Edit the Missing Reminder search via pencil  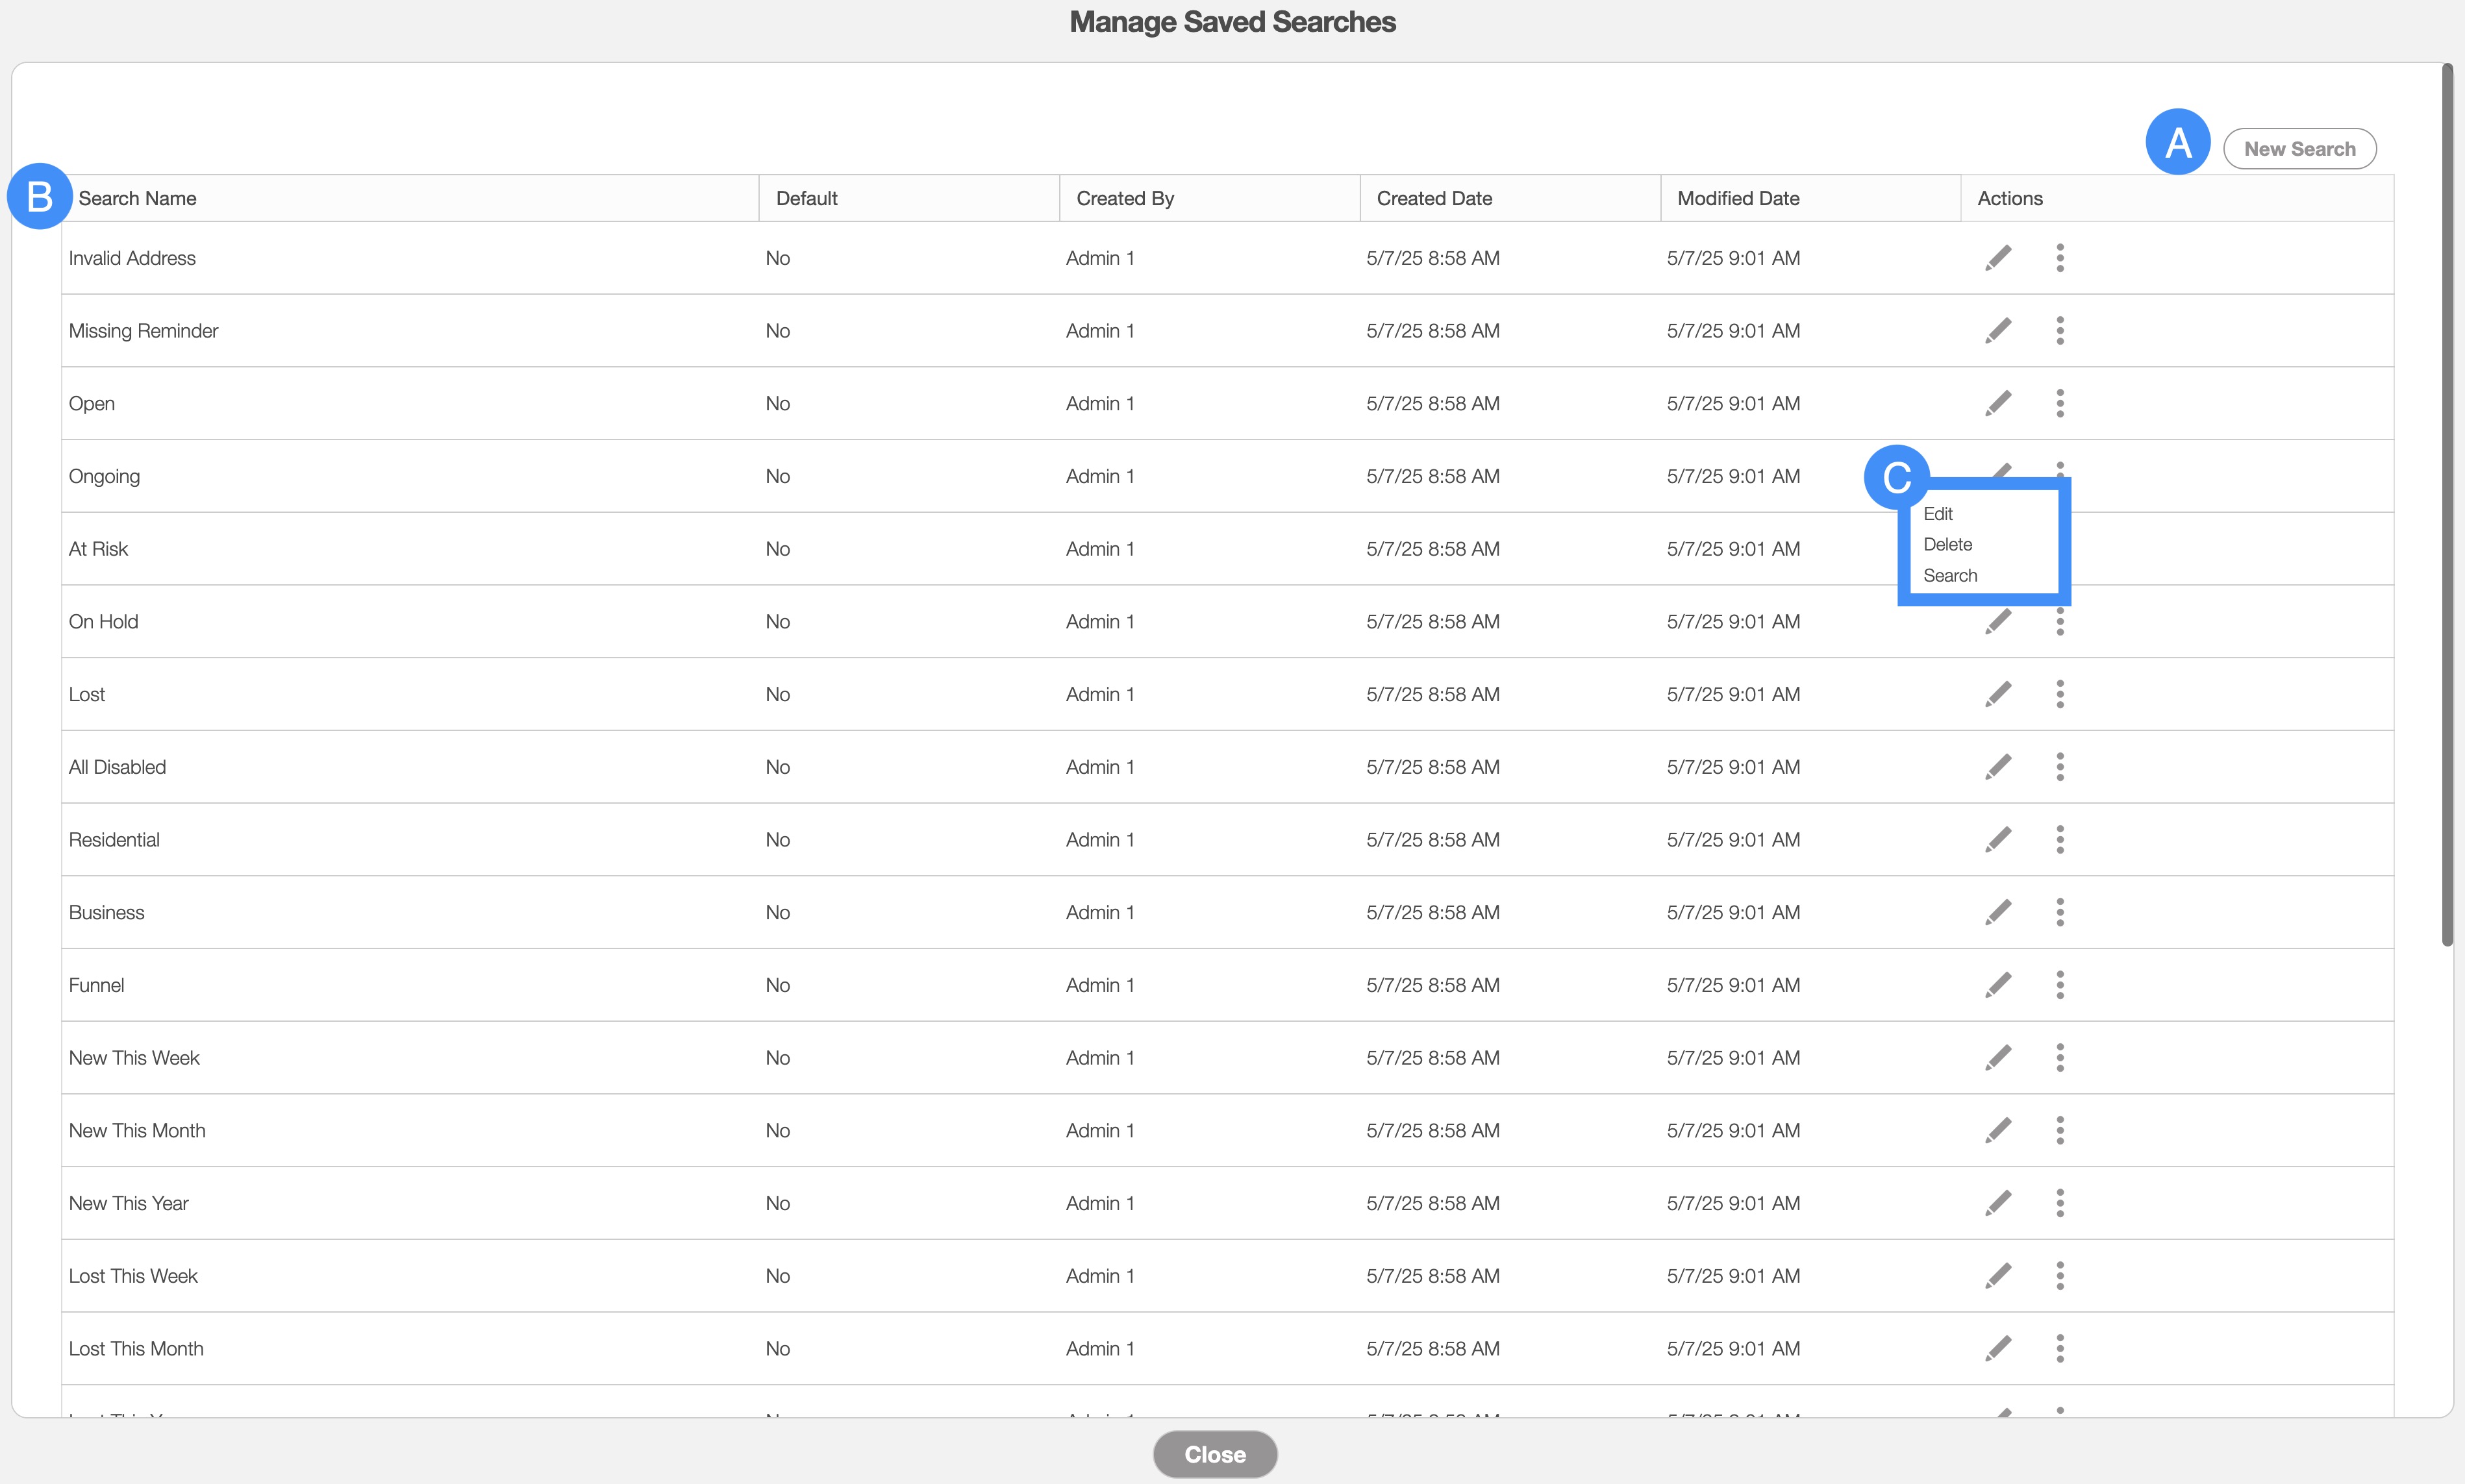pyautogui.click(x=1998, y=331)
